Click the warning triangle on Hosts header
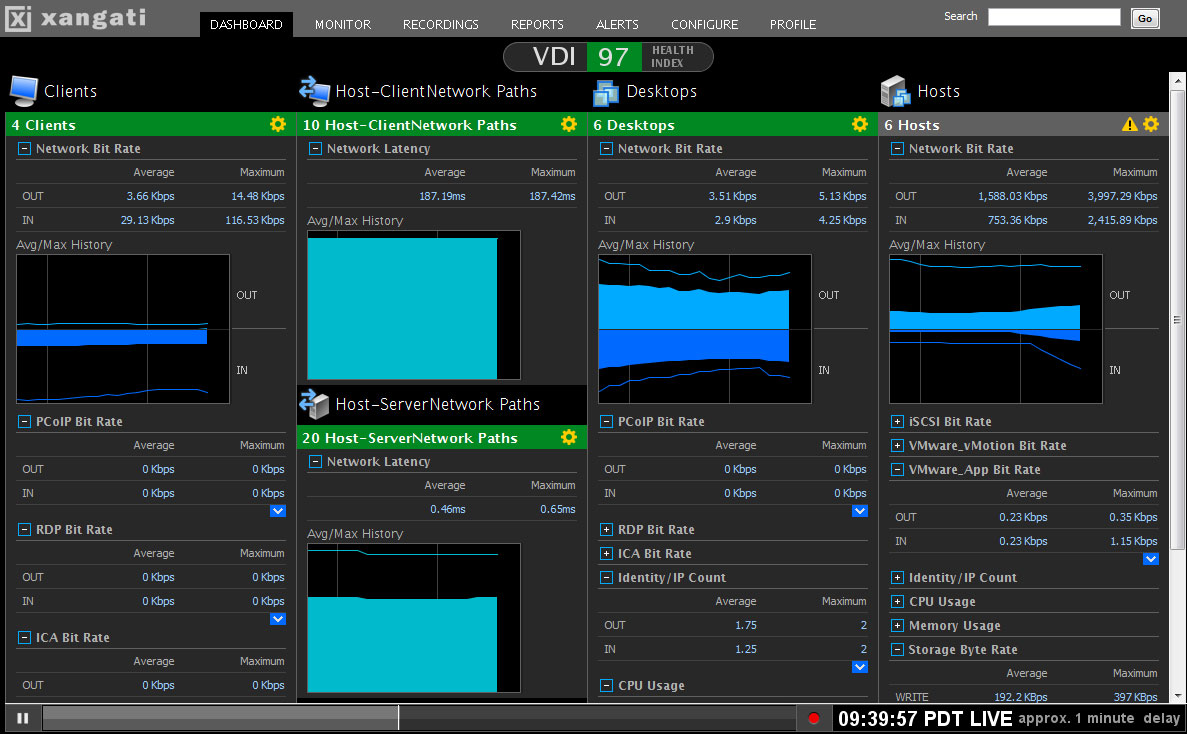 pyautogui.click(x=1130, y=124)
